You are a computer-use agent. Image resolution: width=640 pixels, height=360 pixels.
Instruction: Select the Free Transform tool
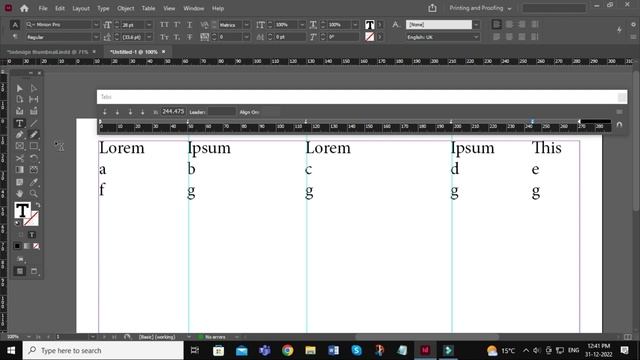coord(34,158)
